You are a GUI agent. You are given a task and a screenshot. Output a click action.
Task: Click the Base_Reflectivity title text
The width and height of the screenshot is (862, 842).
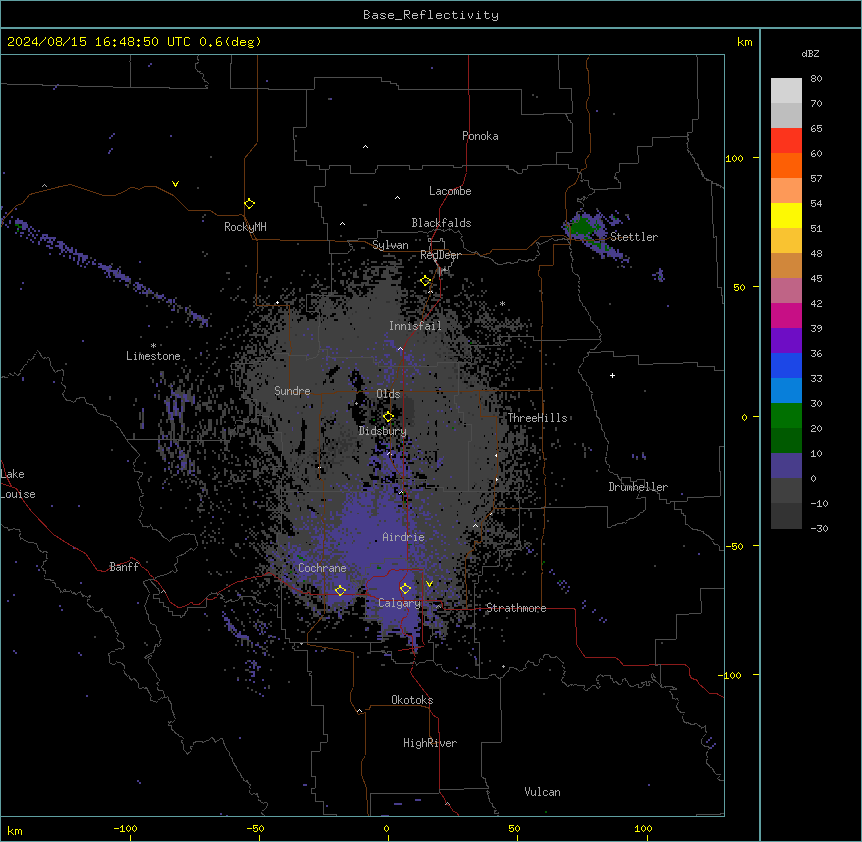click(431, 15)
